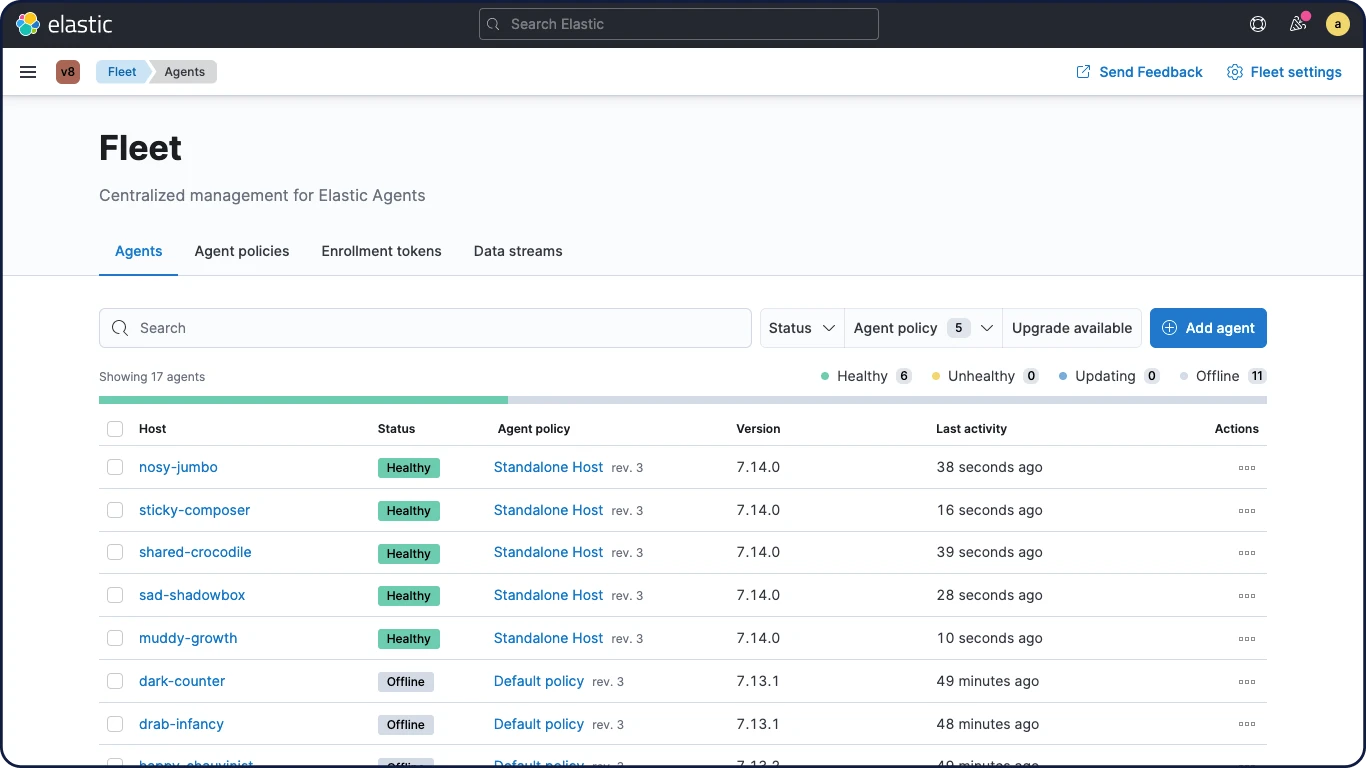Image resolution: width=1366 pixels, height=768 pixels.
Task: Open the Fleet settings link
Action: pyautogui.click(x=1284, y=72)
